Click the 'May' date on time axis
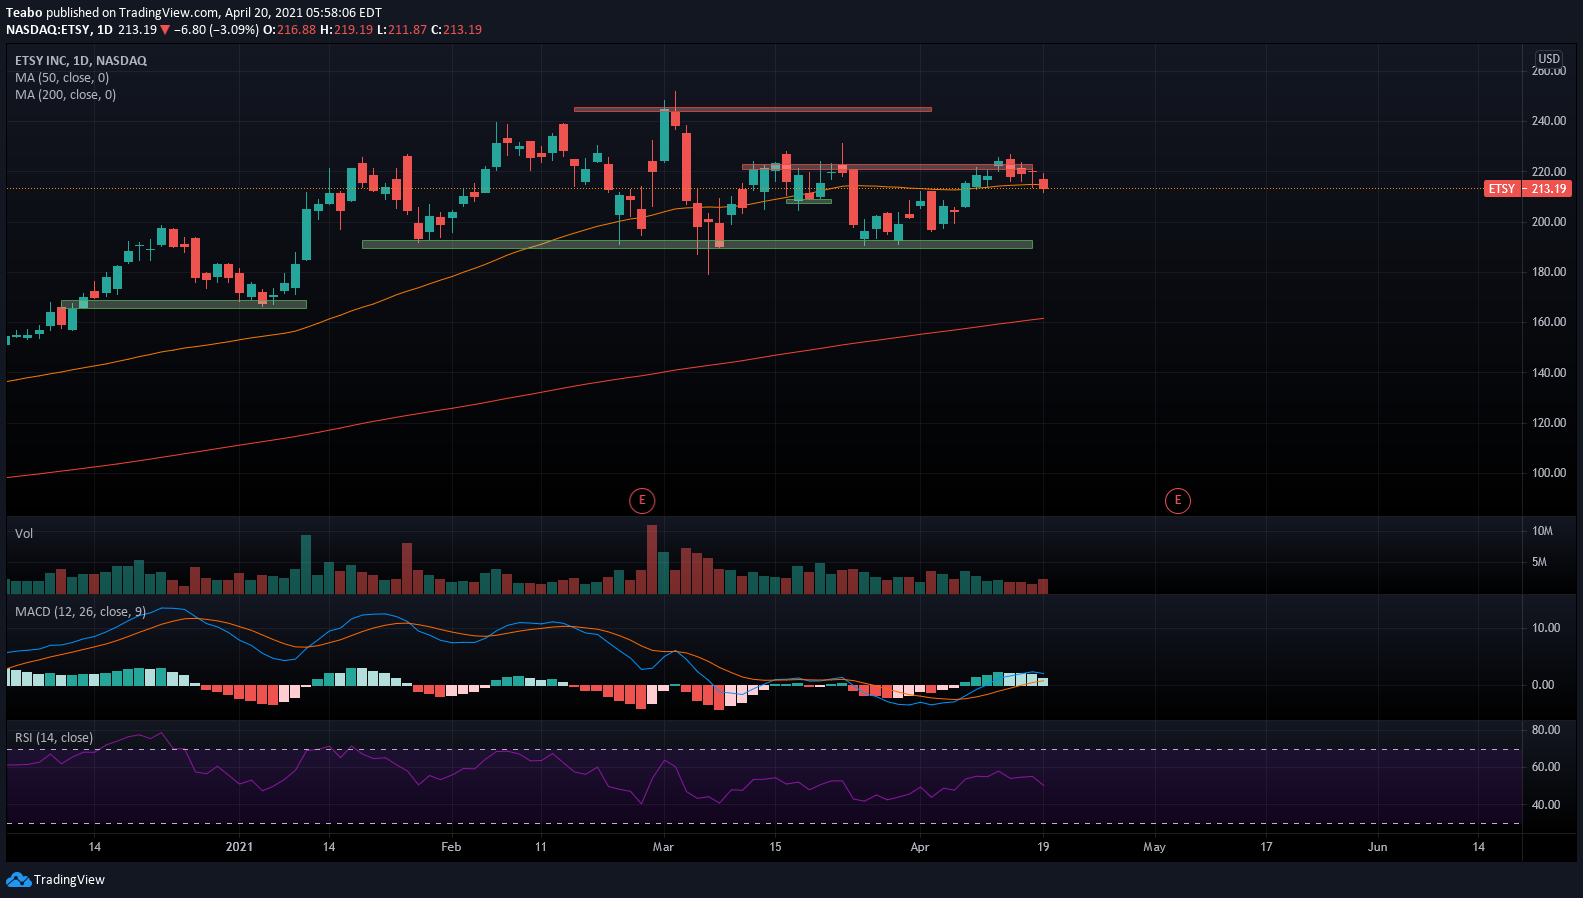The width and height of the screenshot is (1583, 898). pyautogui.click(x=1154, y=847)
